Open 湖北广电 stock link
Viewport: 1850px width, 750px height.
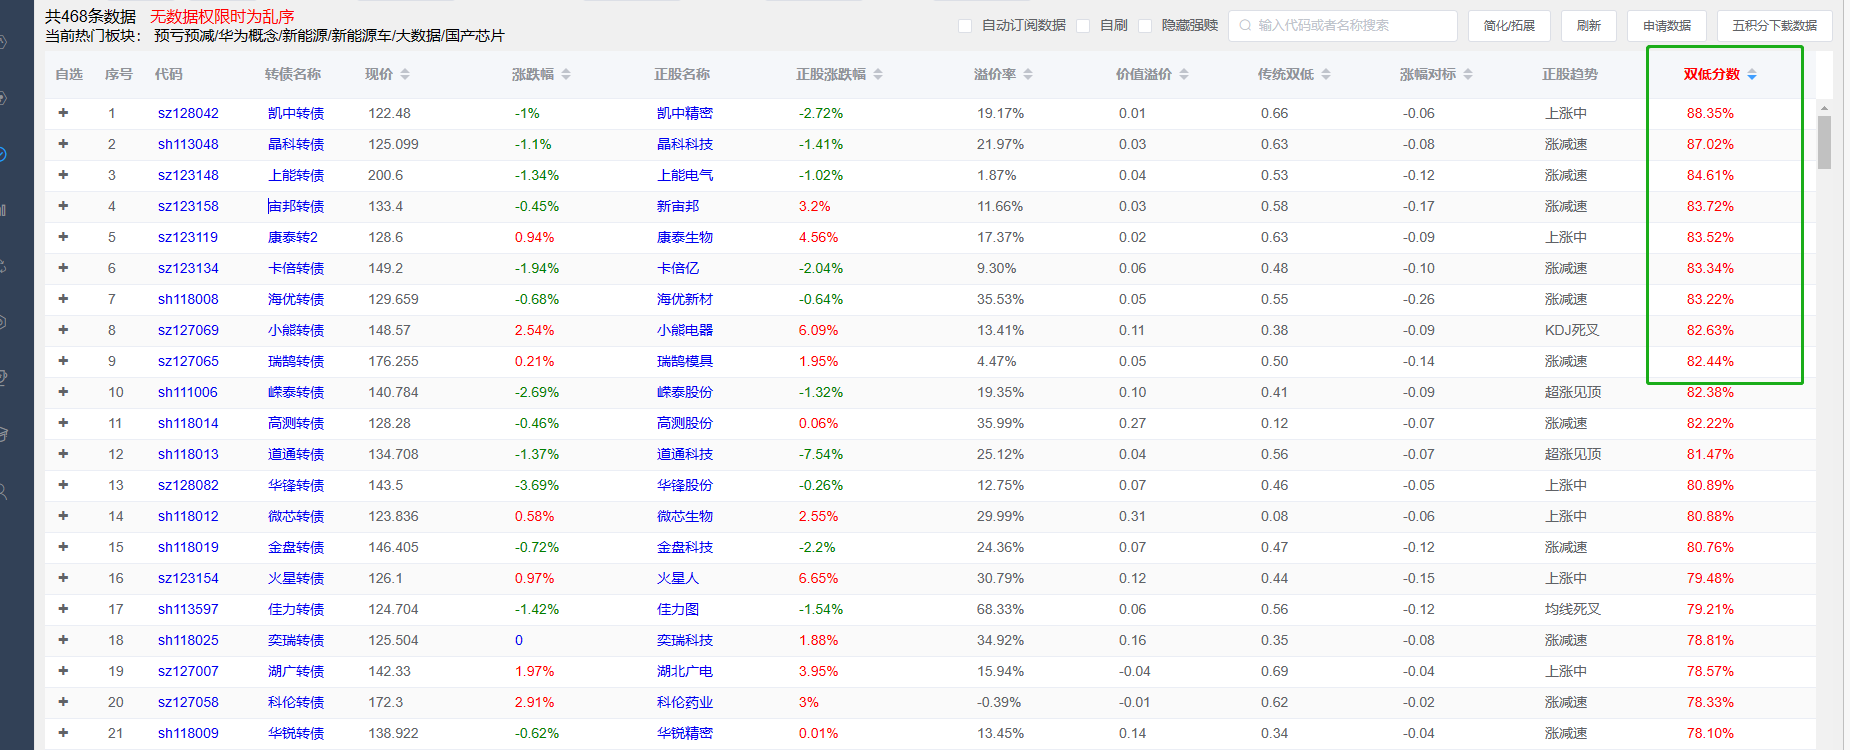tap(685, 671)
